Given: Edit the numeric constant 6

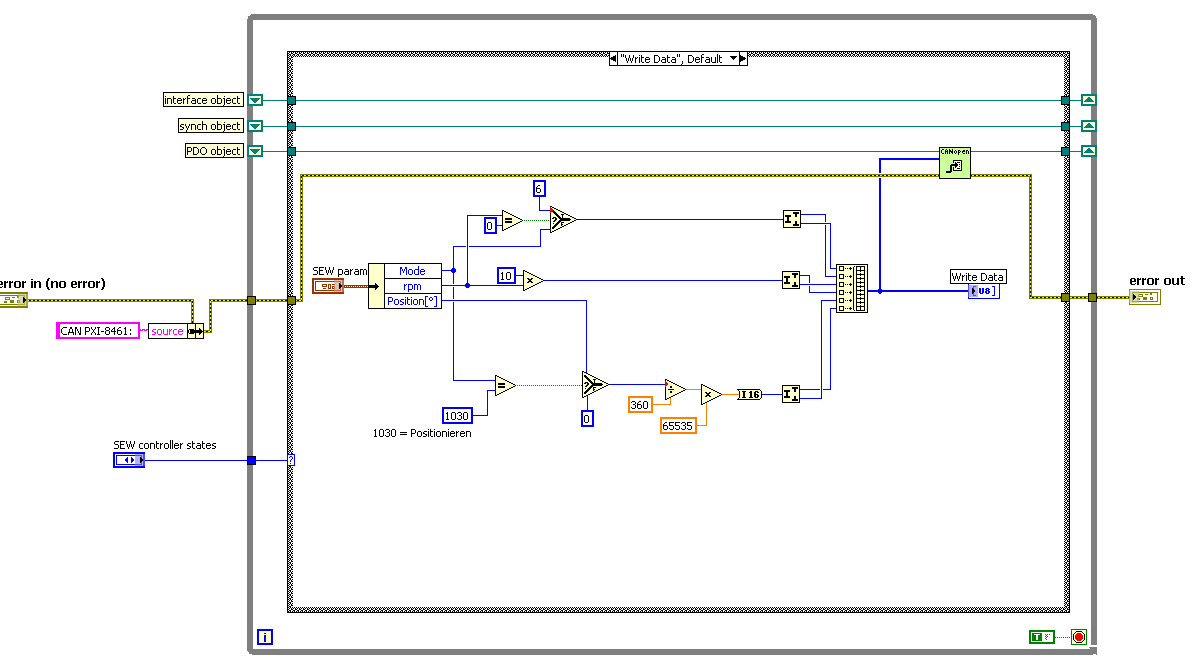Looking at the screenshot, I should click(x=539, y=188).
